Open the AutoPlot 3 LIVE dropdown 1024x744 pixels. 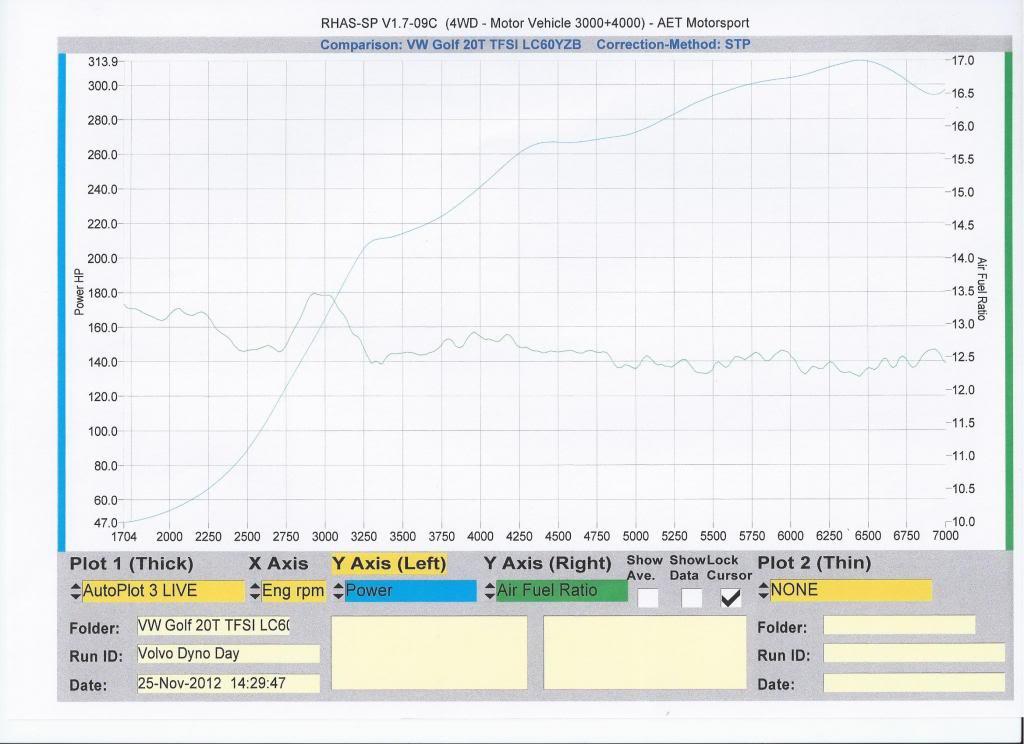(162, 591)
